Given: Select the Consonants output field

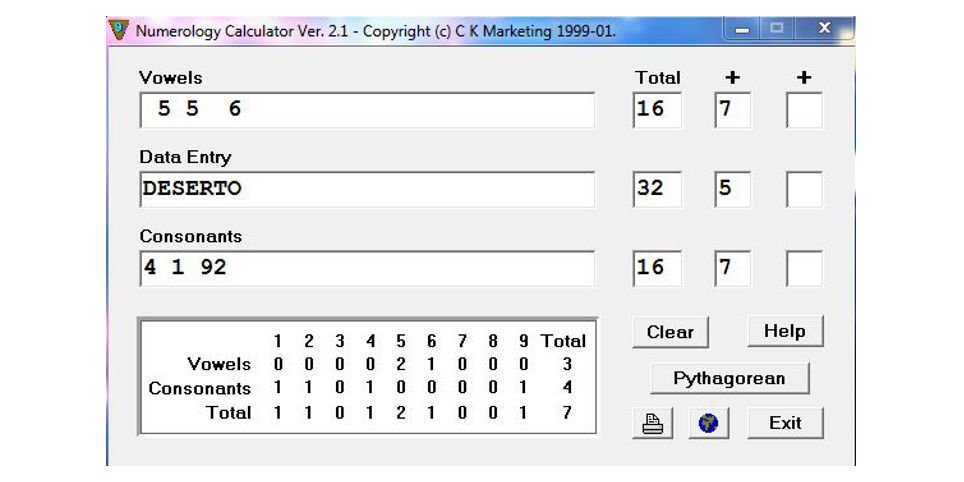Looking at the screenshot, I should [367, 268].
